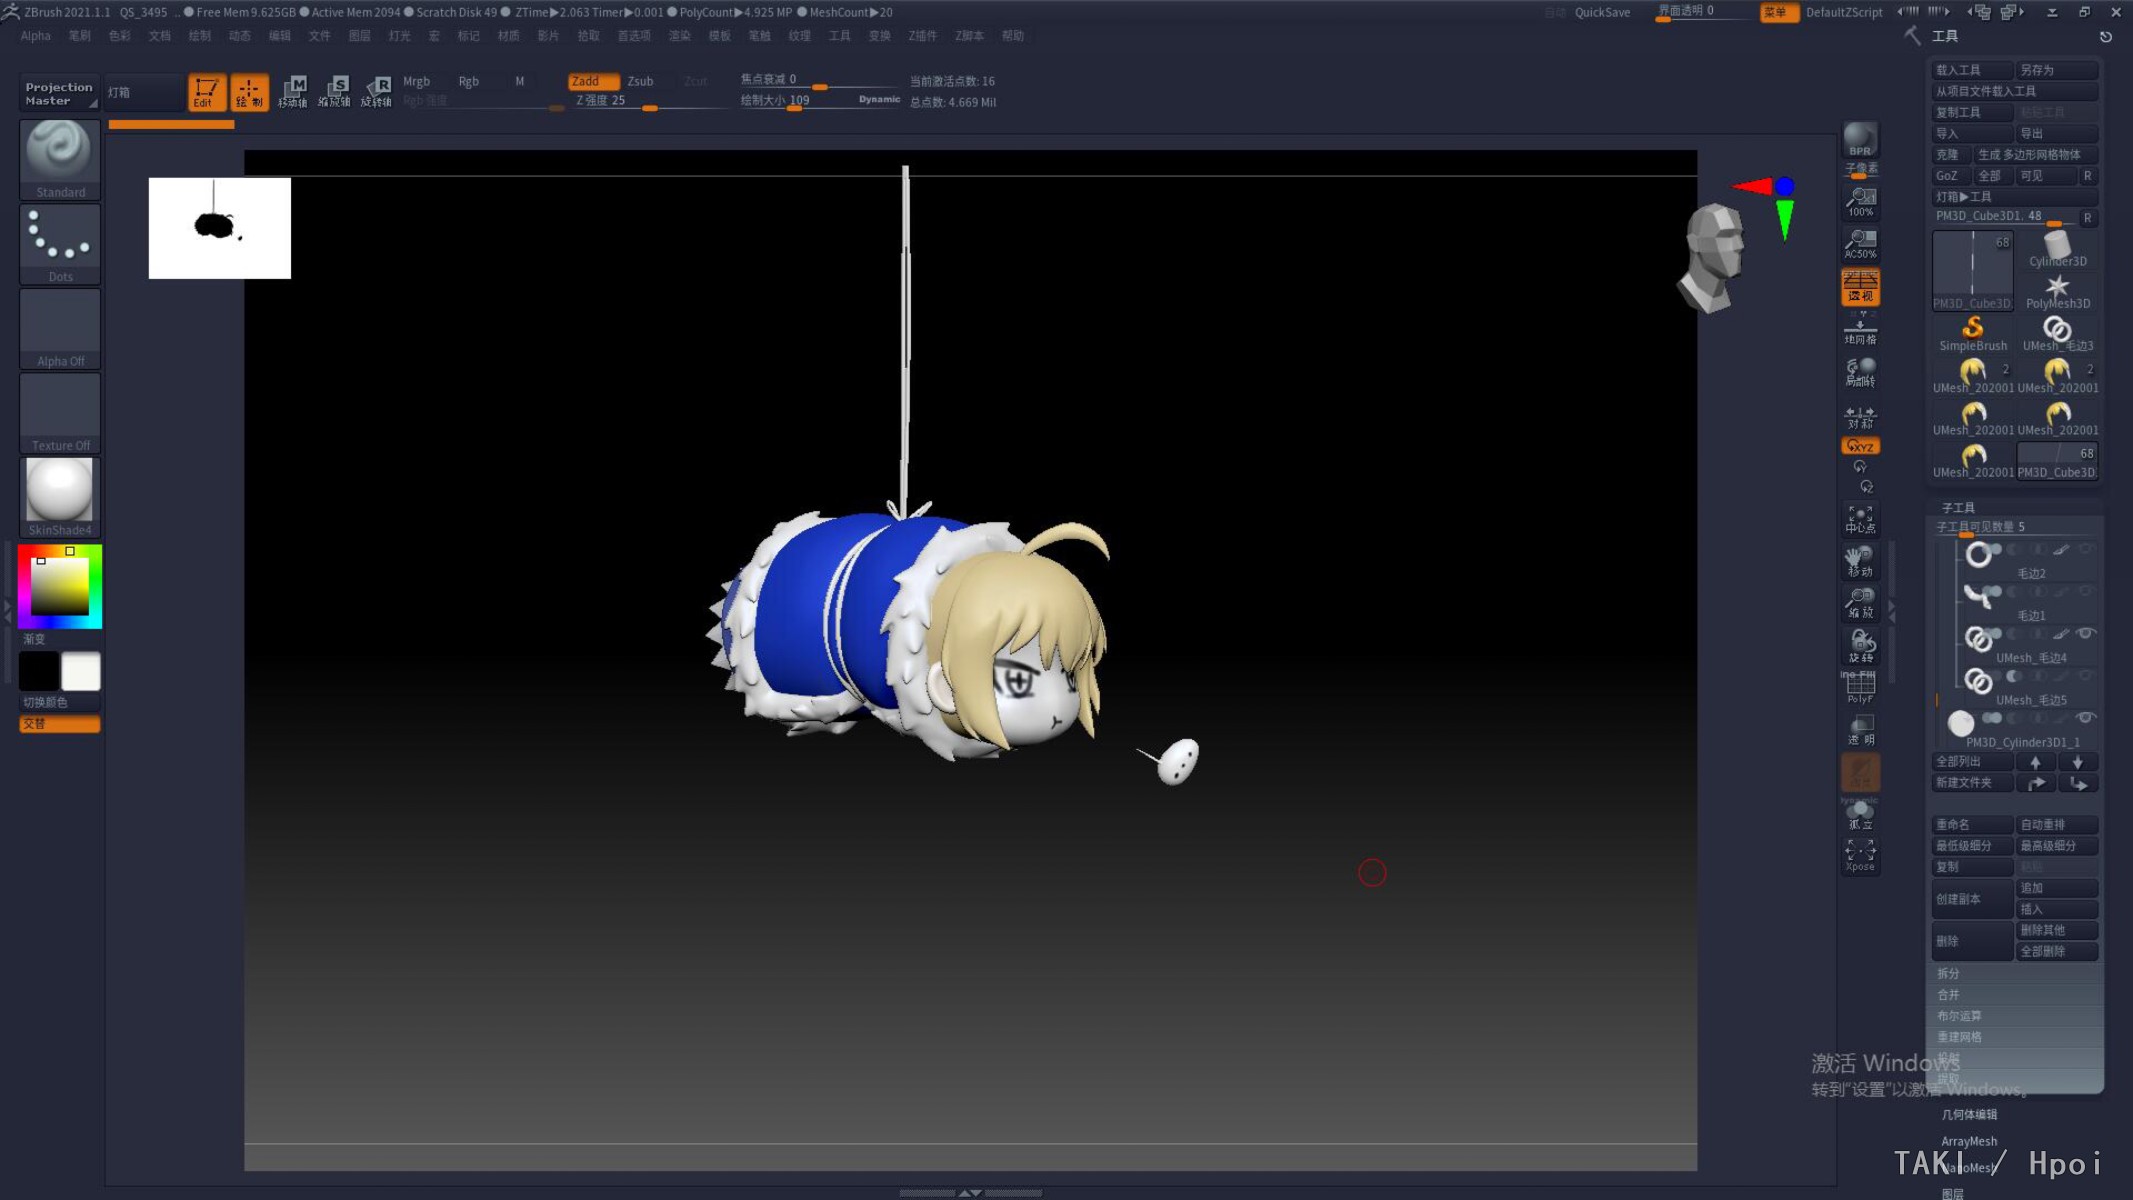2133x1200 pixels.
Task: Select the Cylinder3D tool thumbnail
Action: click(2057, 248)
